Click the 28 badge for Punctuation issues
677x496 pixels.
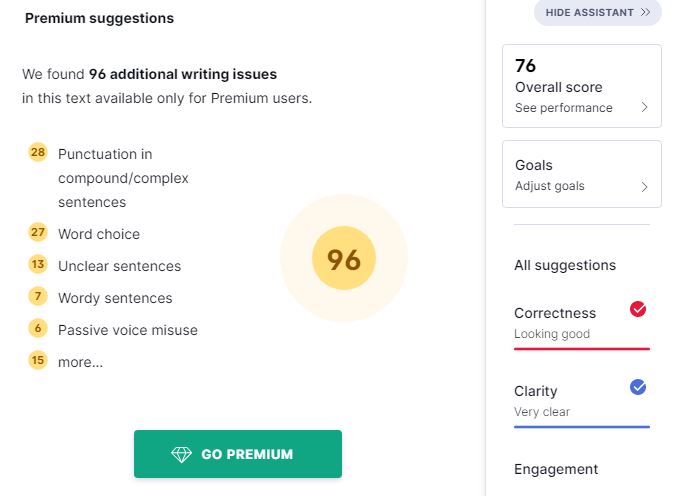(38, 152)
